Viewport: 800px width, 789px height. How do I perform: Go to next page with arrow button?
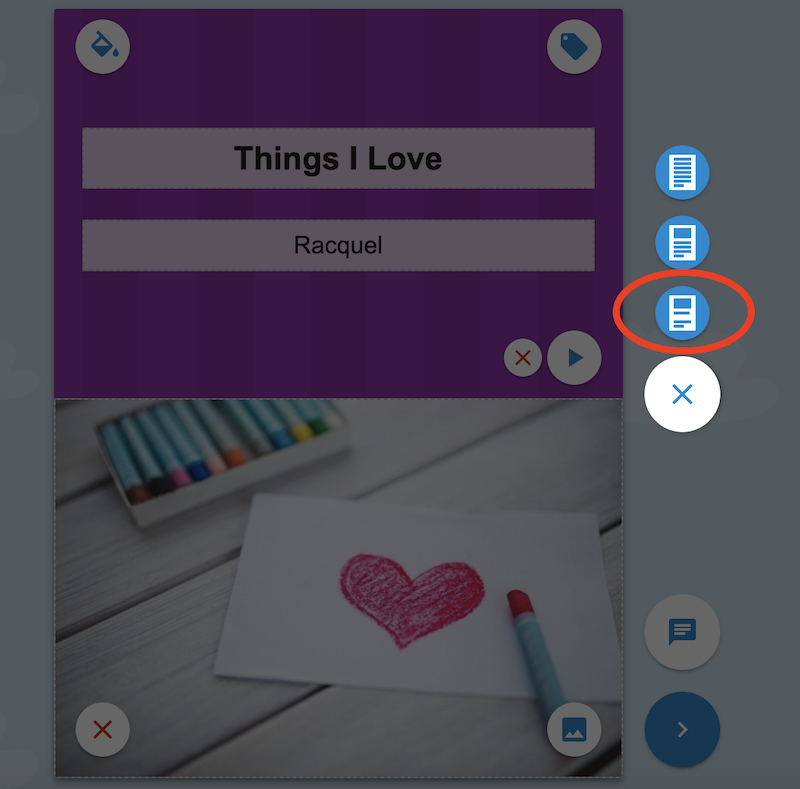[682, 729]
